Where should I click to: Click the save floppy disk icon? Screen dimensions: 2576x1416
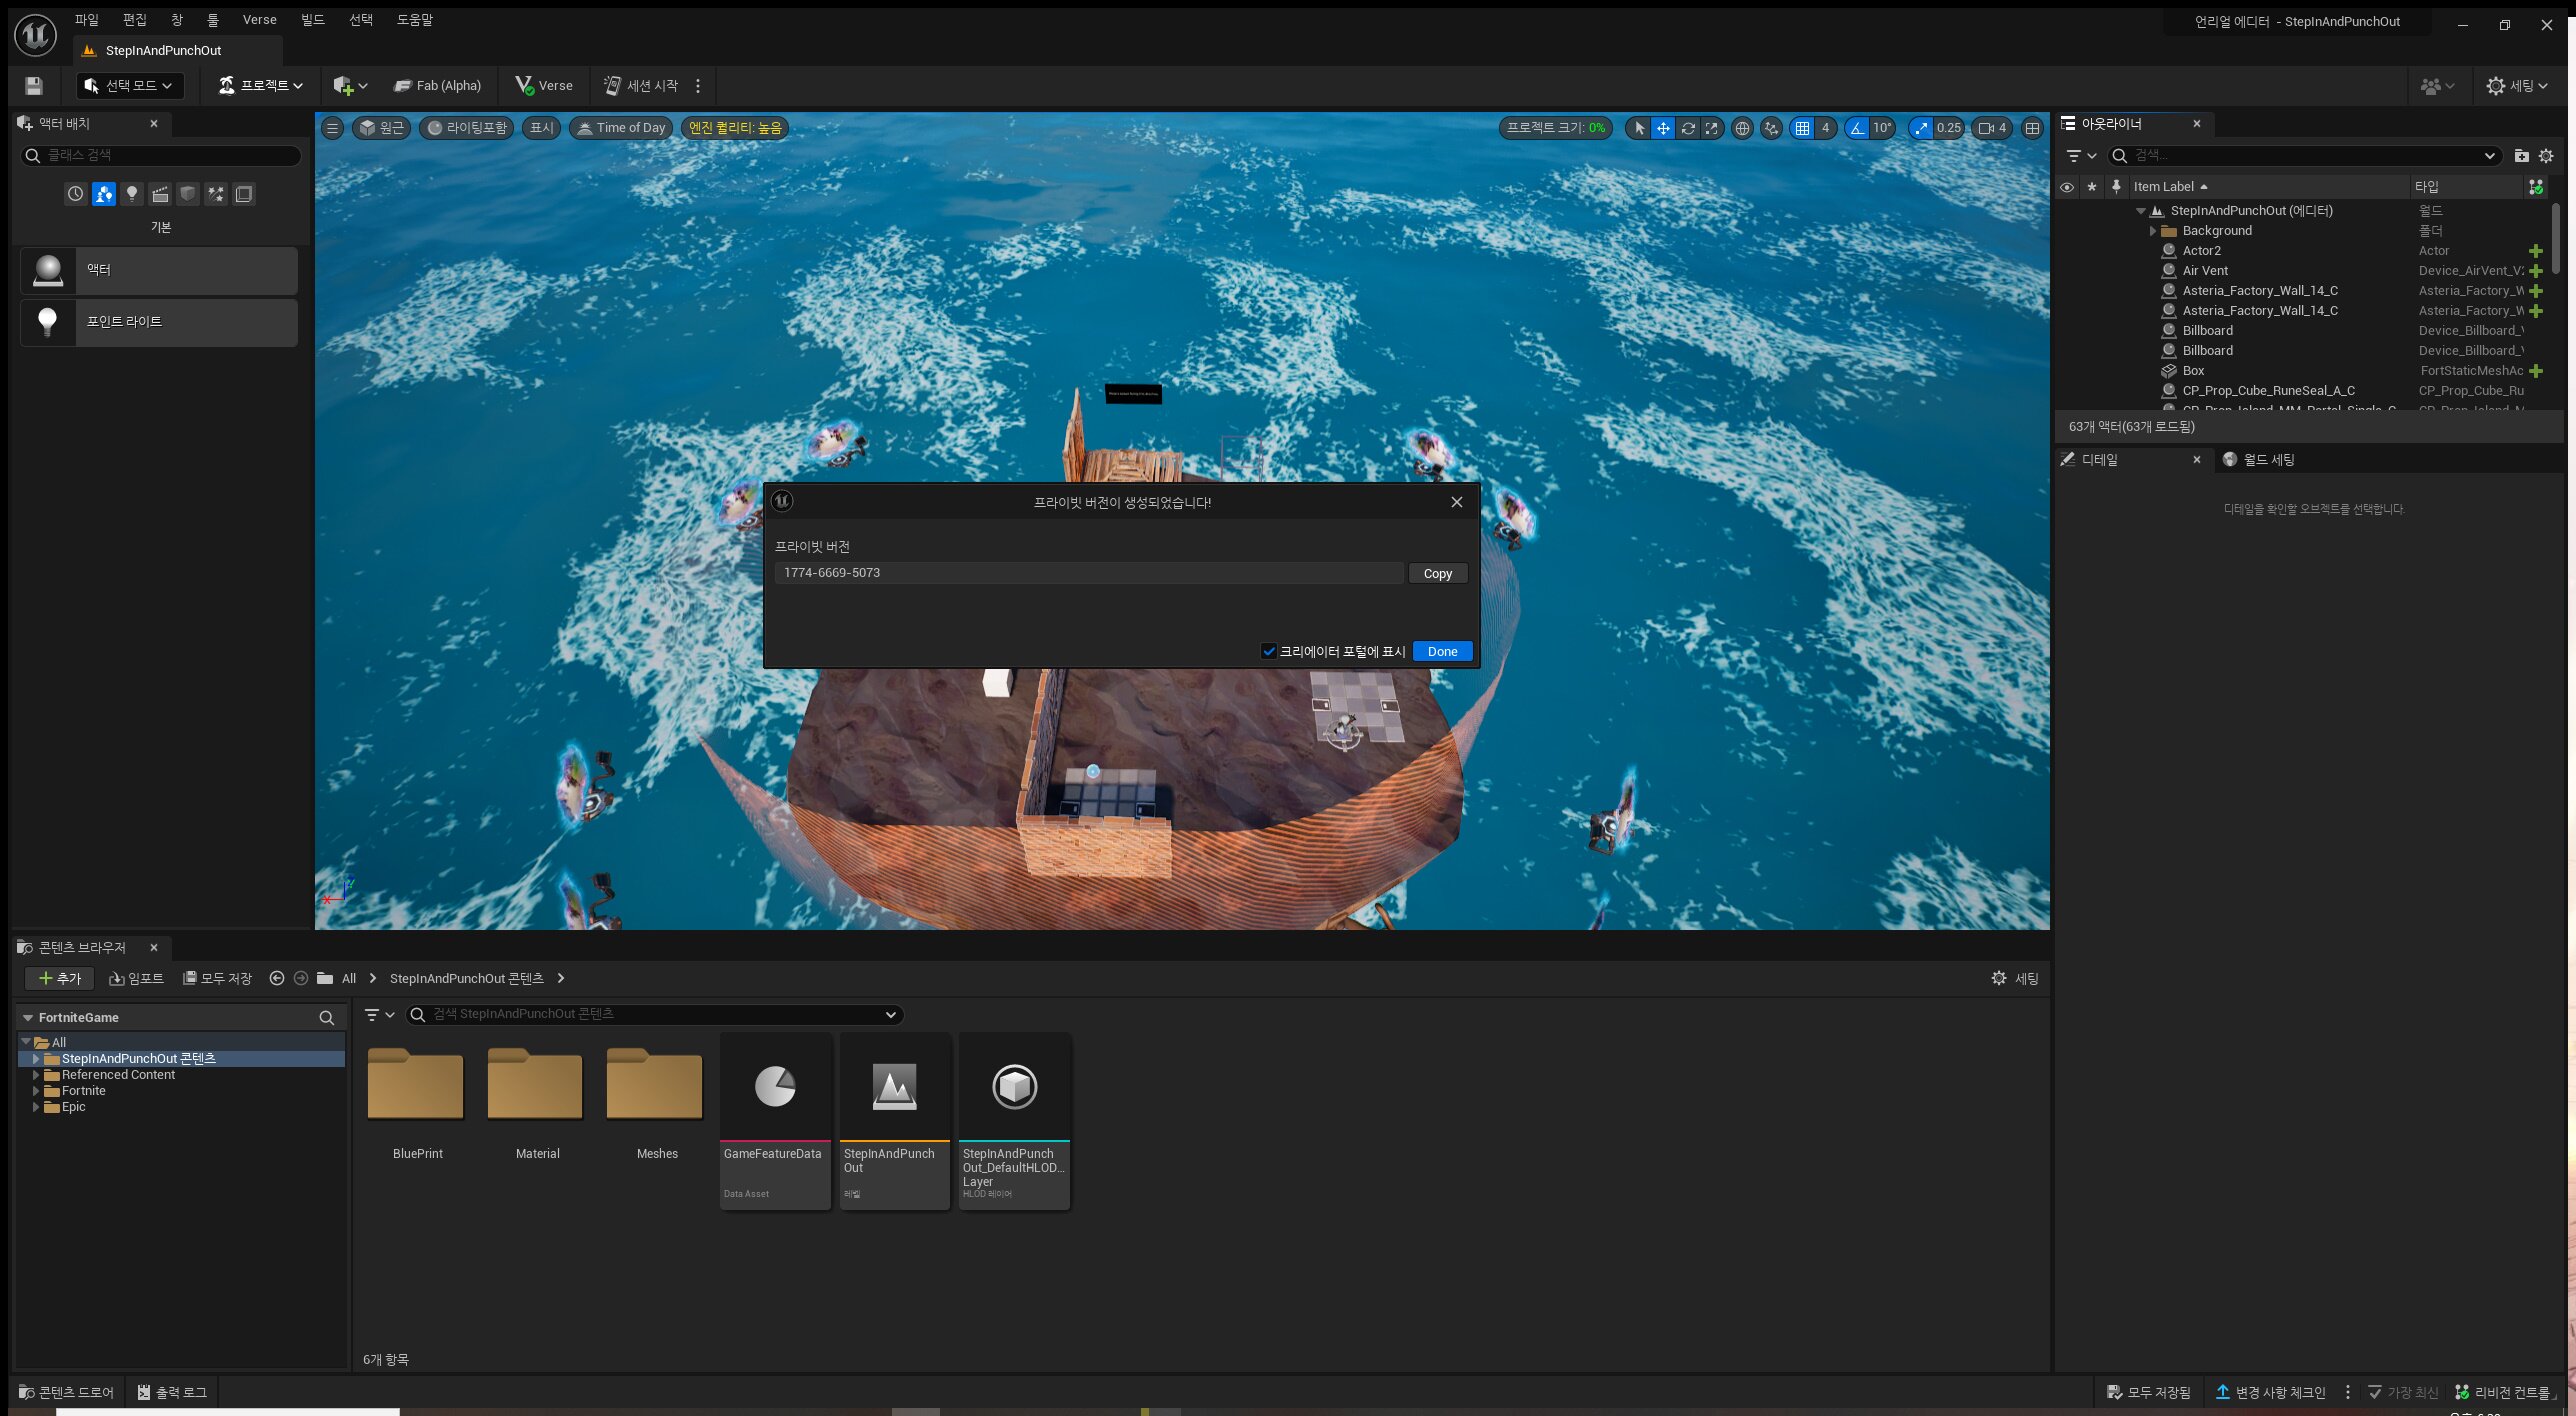[34, 86]
